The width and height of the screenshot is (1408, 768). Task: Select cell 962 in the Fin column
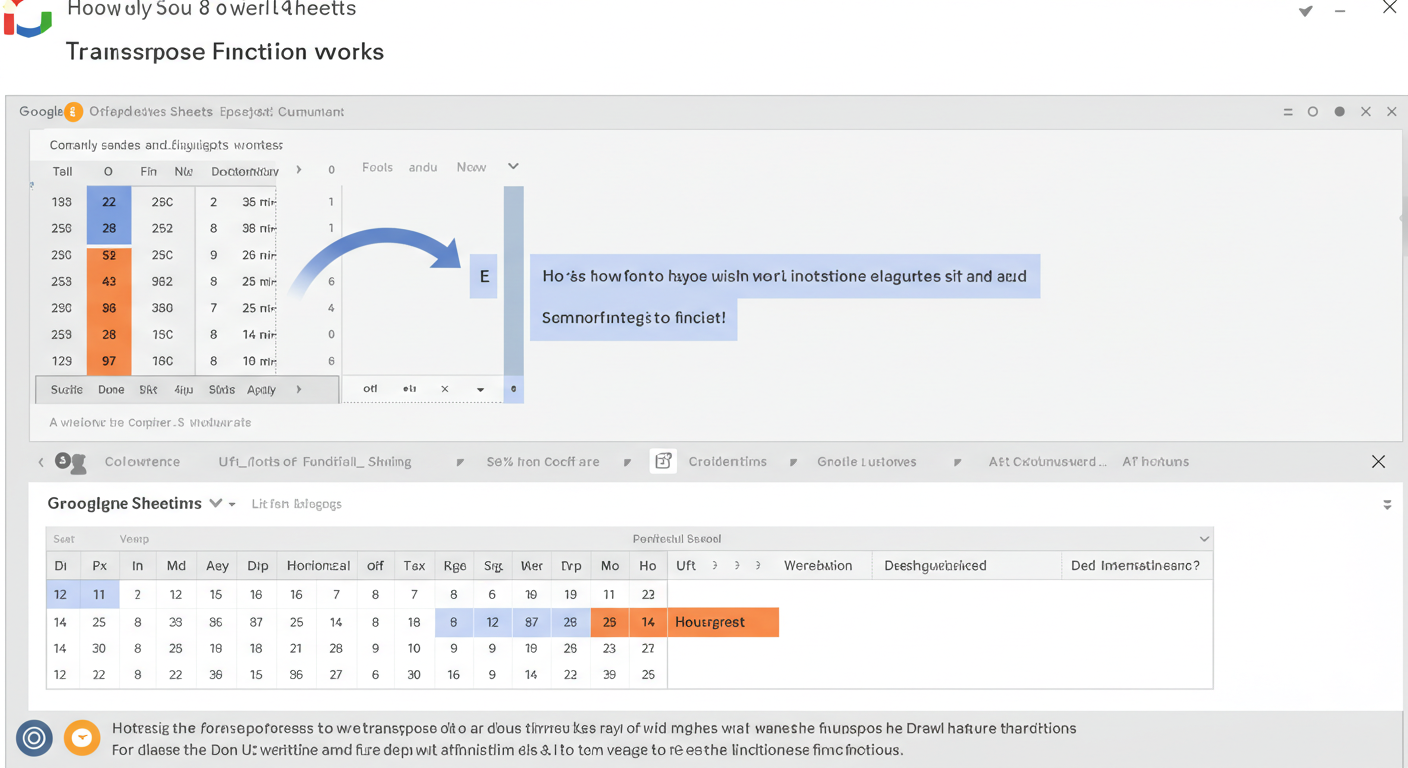tap(162, 282)
